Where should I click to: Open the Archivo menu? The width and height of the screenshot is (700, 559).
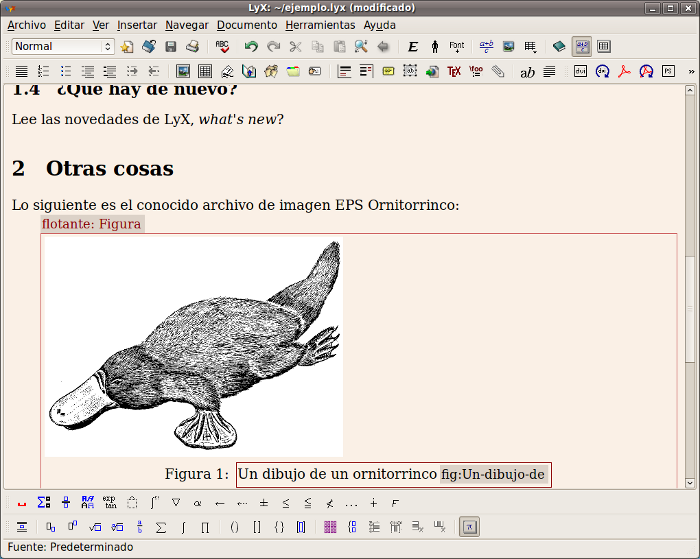click(26, 25)
